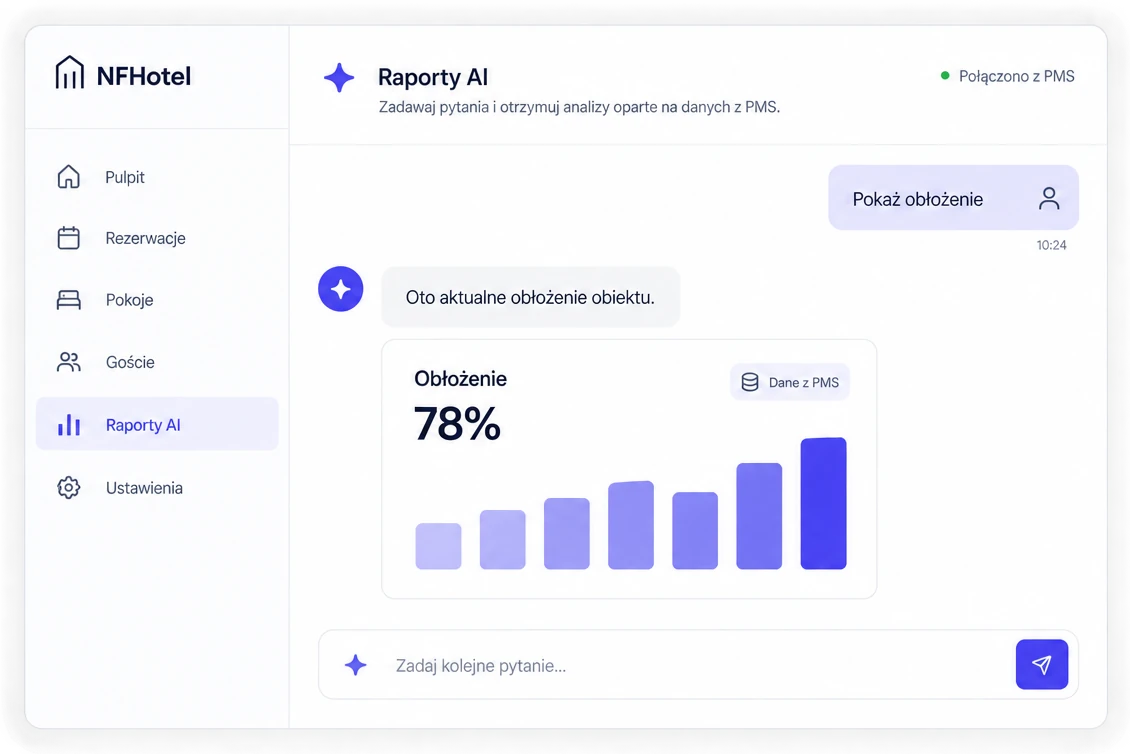Select Raporty AI in the sidebar
1130x754 pixels.
[157, 424]
